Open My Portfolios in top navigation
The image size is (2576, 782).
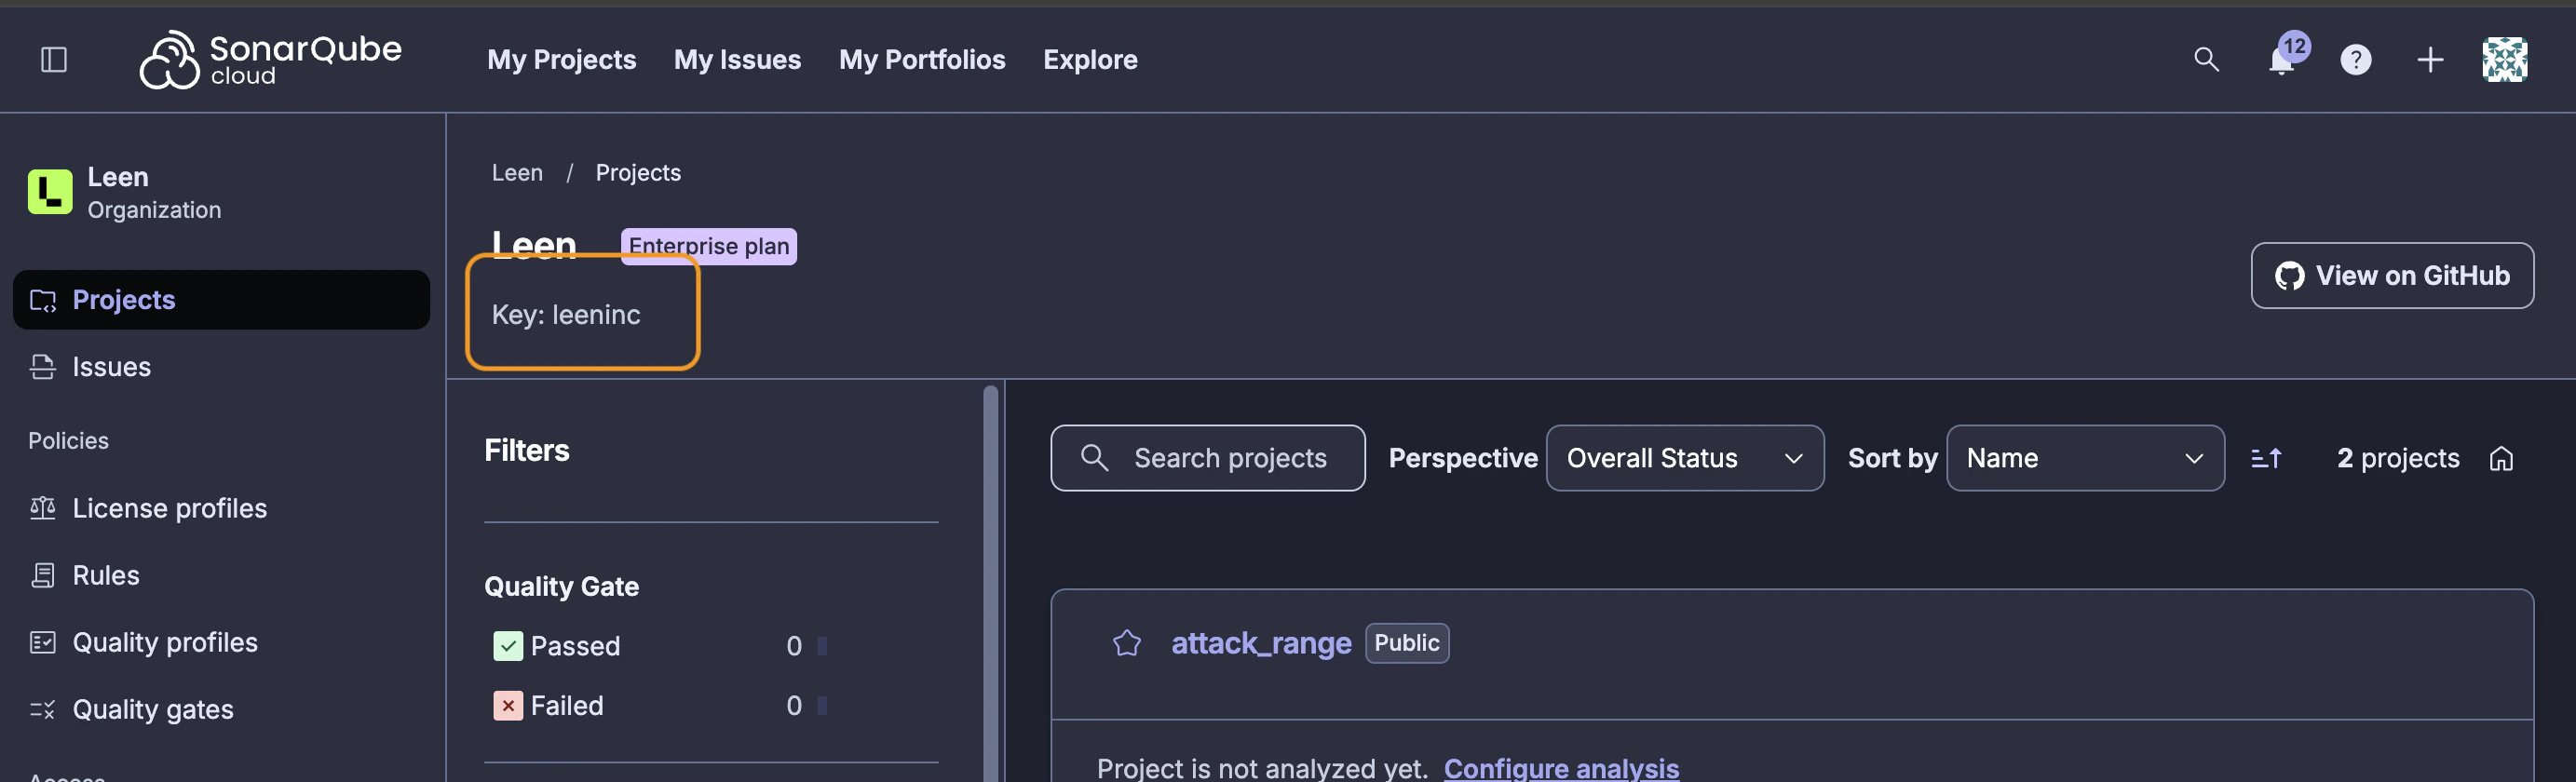(922, 60)
